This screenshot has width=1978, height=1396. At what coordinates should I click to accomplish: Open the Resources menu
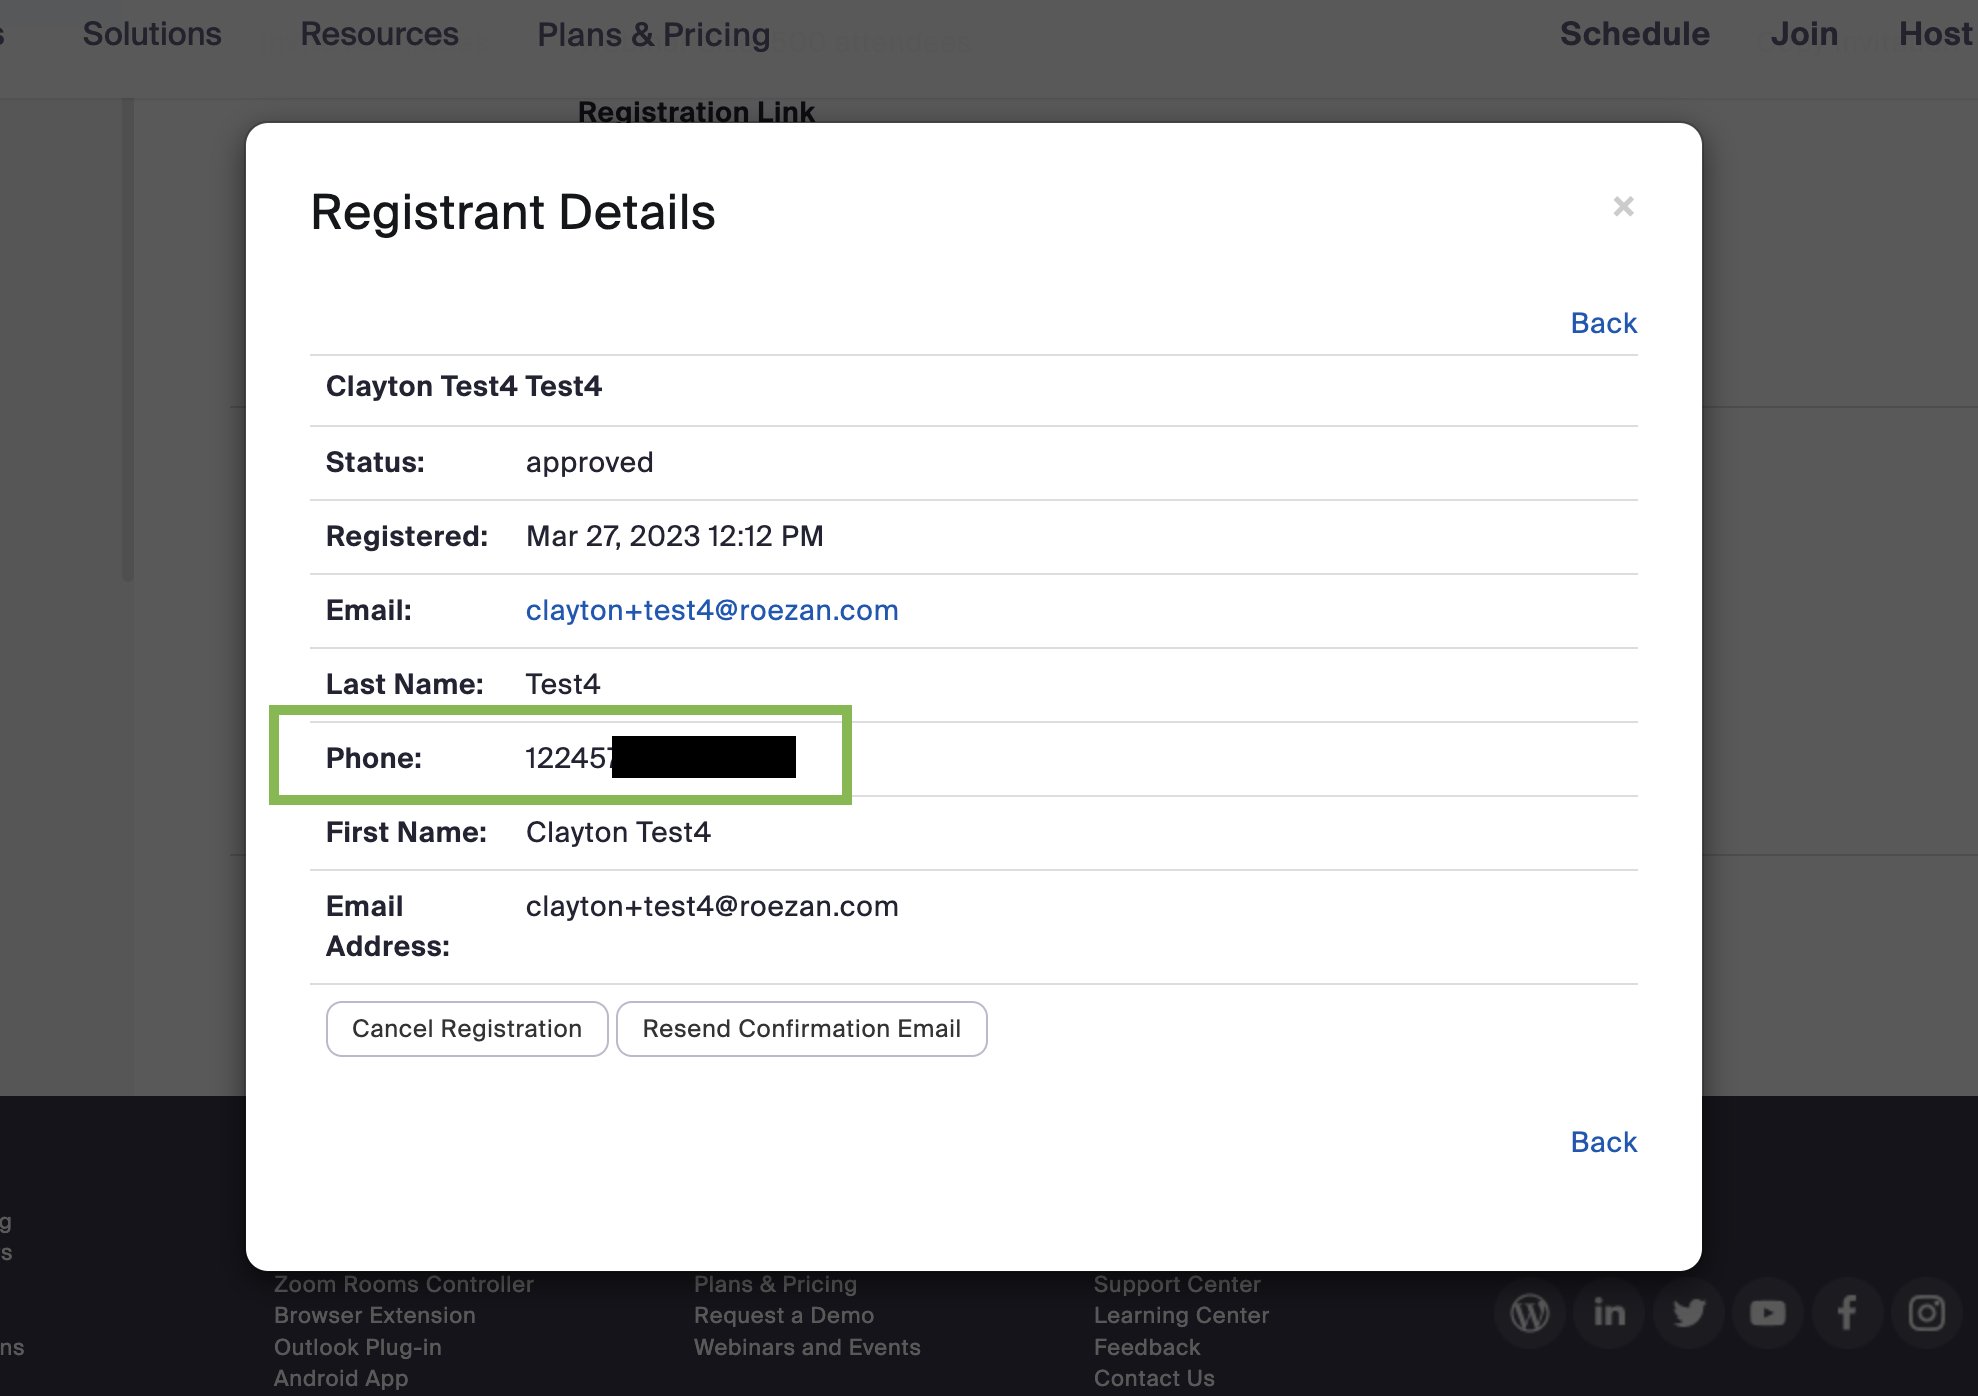pos(379,34)
